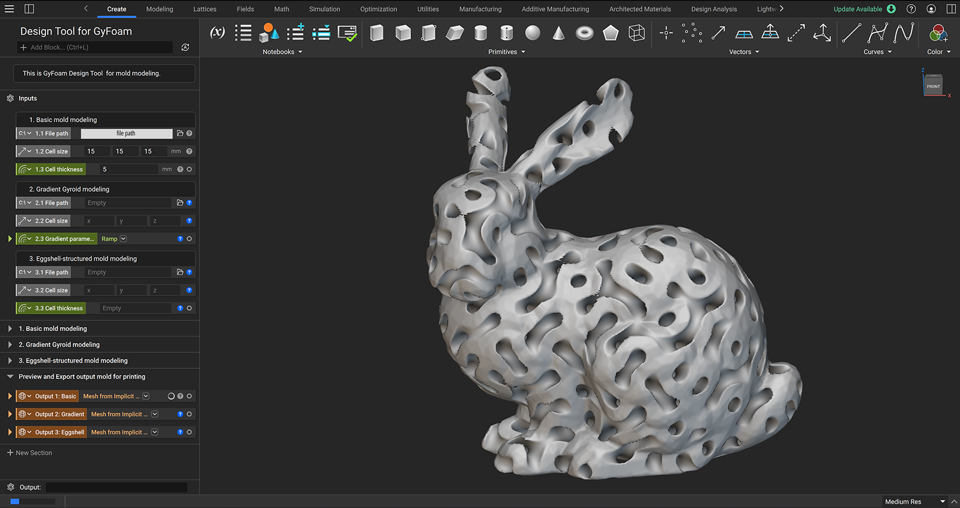Open Medium Res resolution dropdown
The height and width of the screenshot is (508, 960).
(x=915, y=502)
